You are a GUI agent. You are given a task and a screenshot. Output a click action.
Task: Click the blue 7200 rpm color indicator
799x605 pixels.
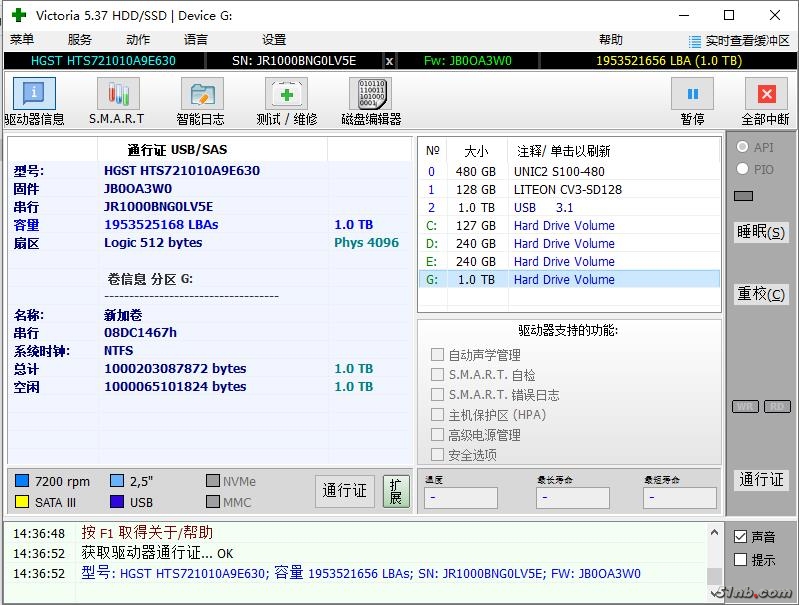click(22, 481)
